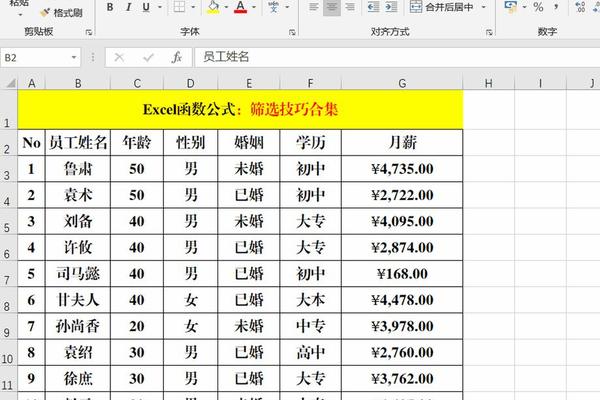Click Merge and Center (合并后居中)
Screen dimensions: 600x400
click(442, 7)
